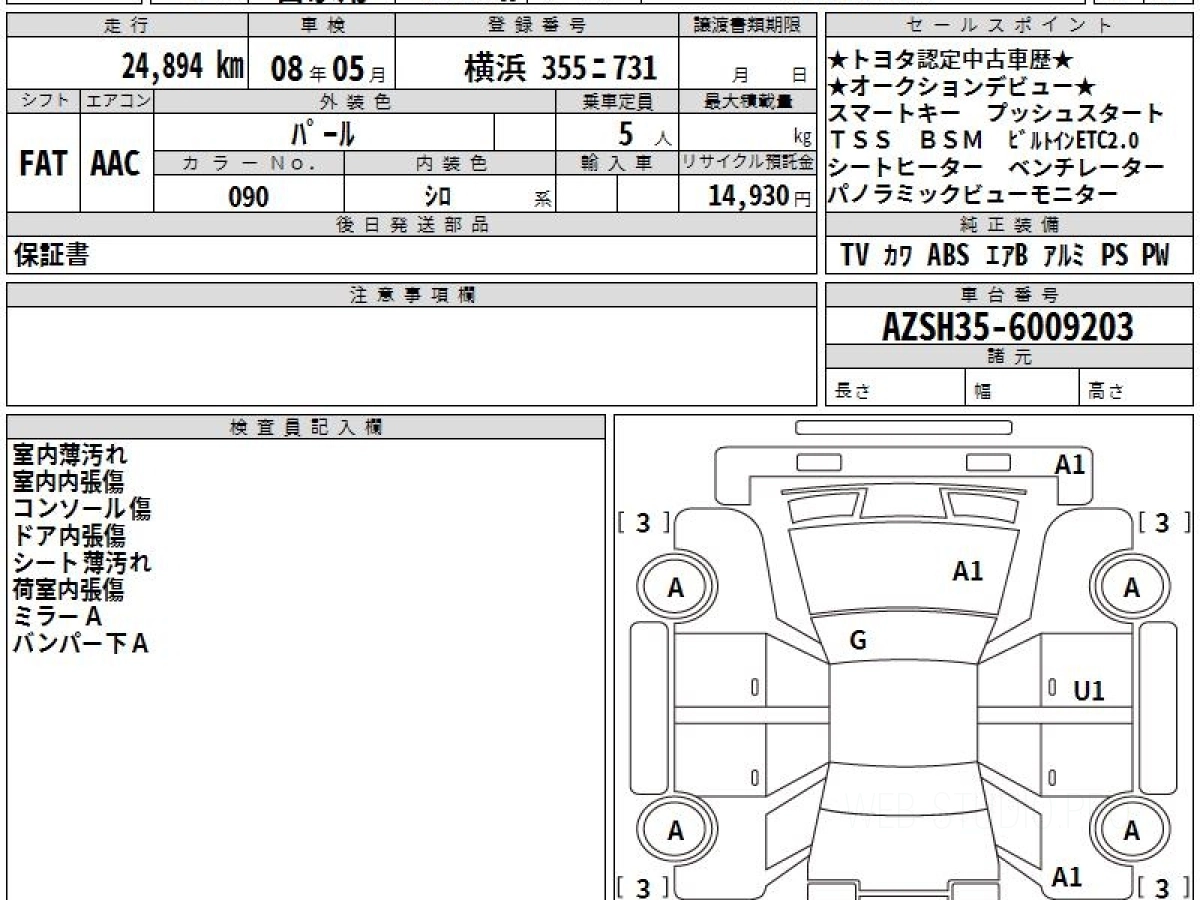Select inspection date 08年05月
Viewport: 1200px width, 900px height.
pos(328,68)
